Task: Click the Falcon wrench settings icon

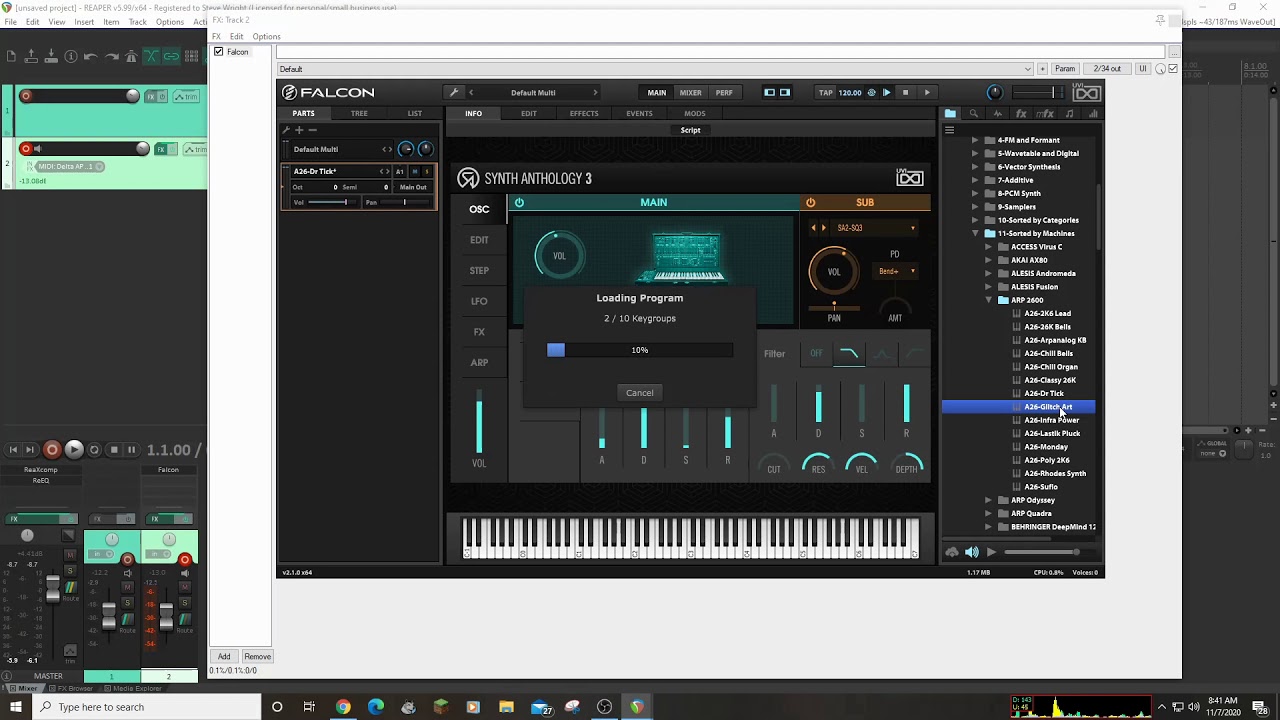Action: [454, 93]
